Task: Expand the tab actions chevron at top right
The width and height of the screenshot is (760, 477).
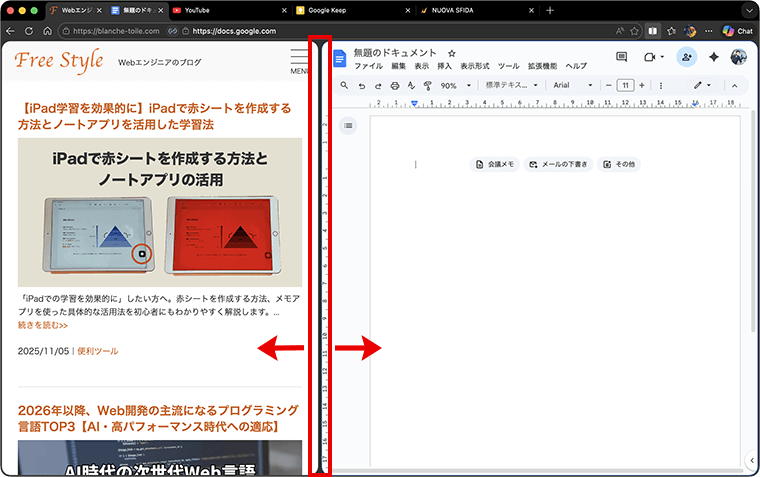Action: [x=747, y=10]
